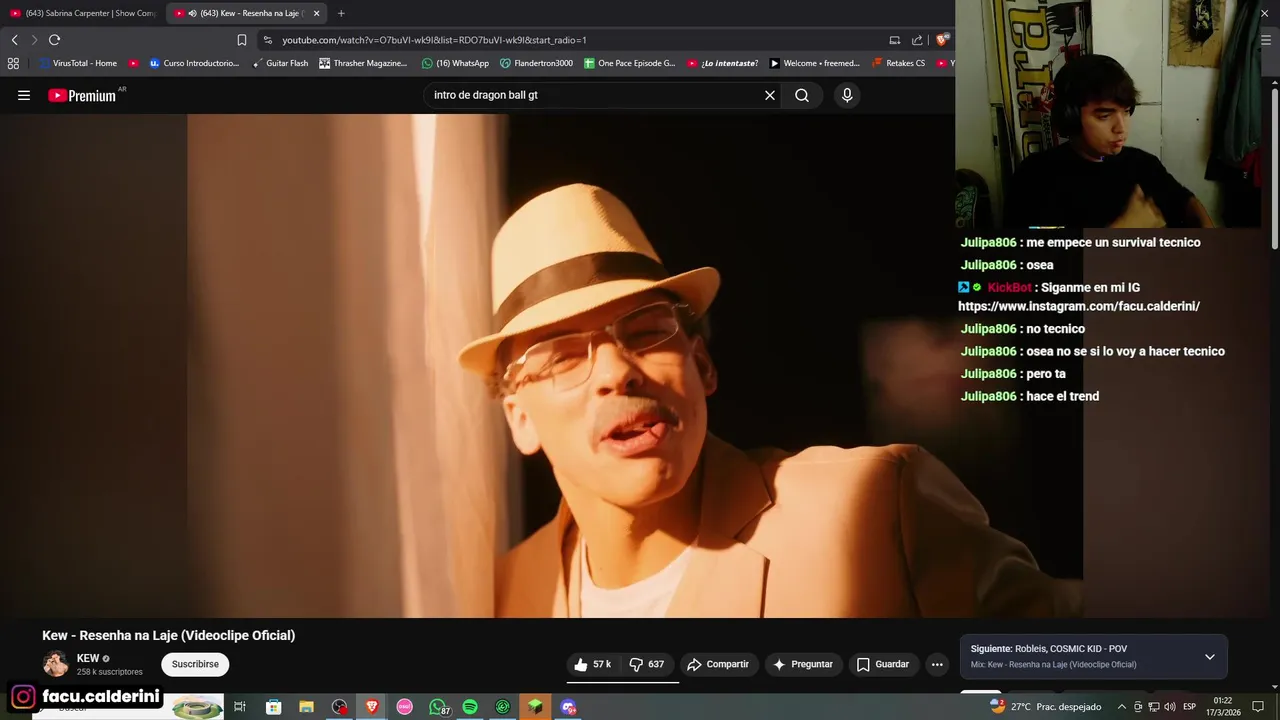Start voice search with microphone icon
The height and width of the screenshot is (720, 1280).
pyautogui.click(x=847, y=95)
